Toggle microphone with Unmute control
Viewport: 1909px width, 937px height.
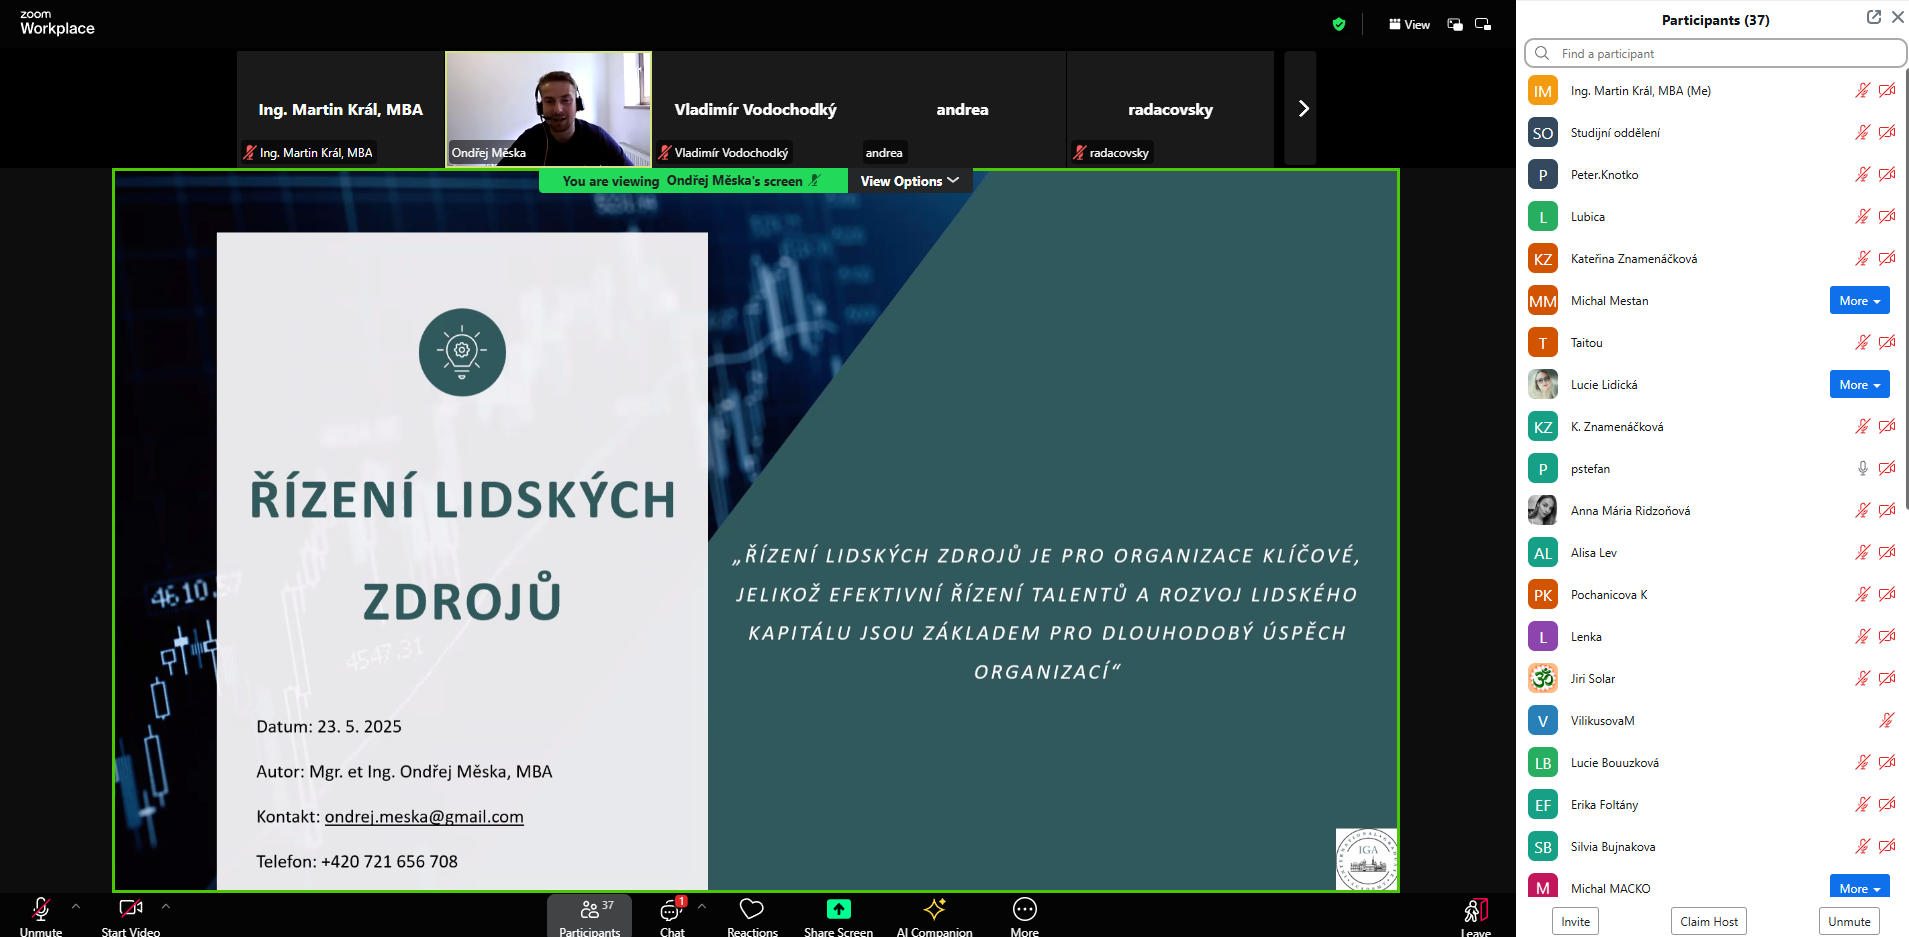point(40,911)
